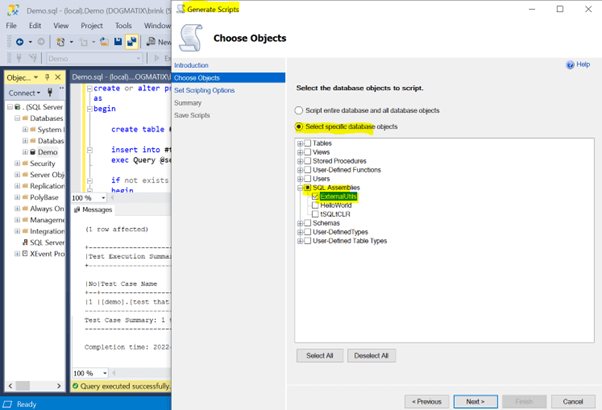Click the SQL Server Agent icon in Object Explorer

(x=25, y=242)
